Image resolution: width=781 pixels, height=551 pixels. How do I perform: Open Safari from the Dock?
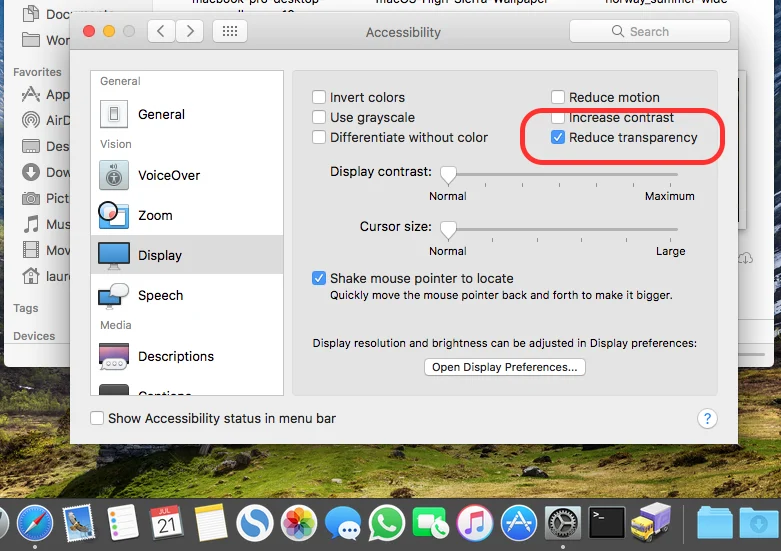[34, 523]
